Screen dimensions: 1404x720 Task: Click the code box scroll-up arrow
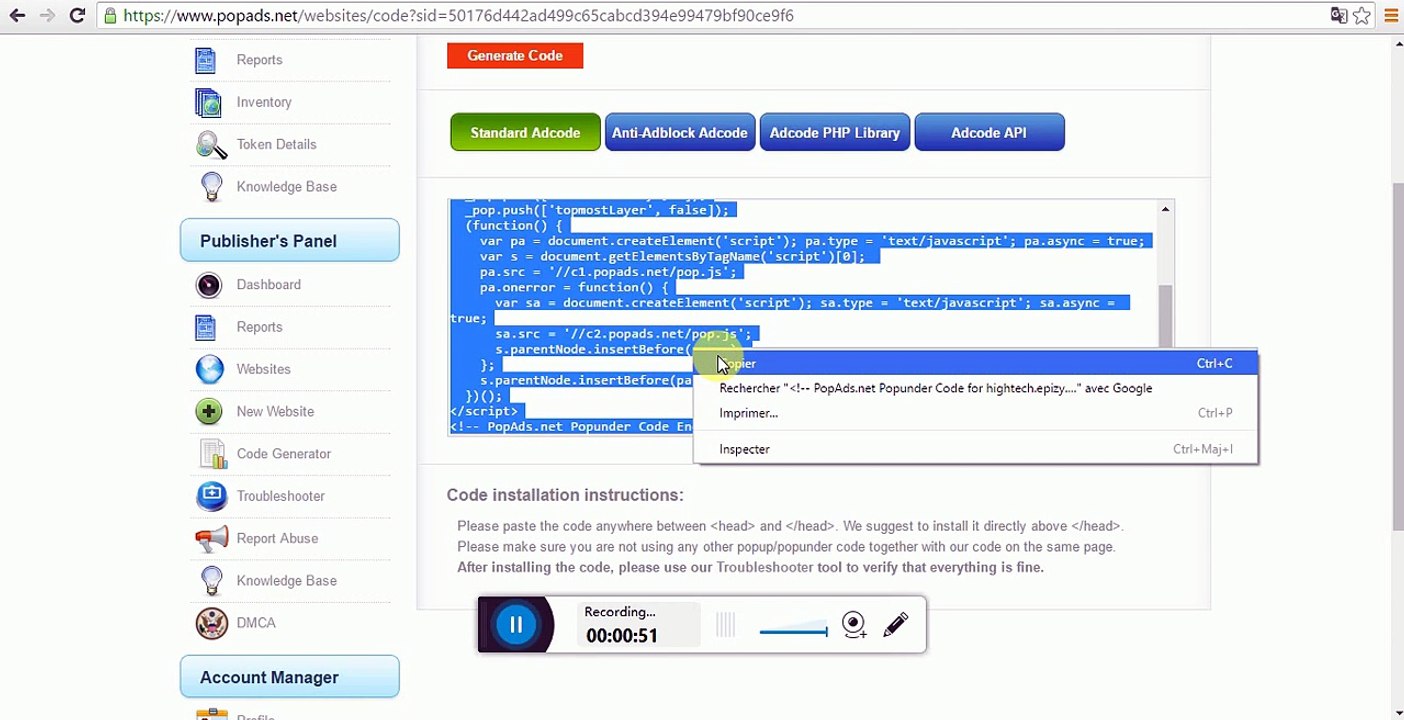(1165, 209)
